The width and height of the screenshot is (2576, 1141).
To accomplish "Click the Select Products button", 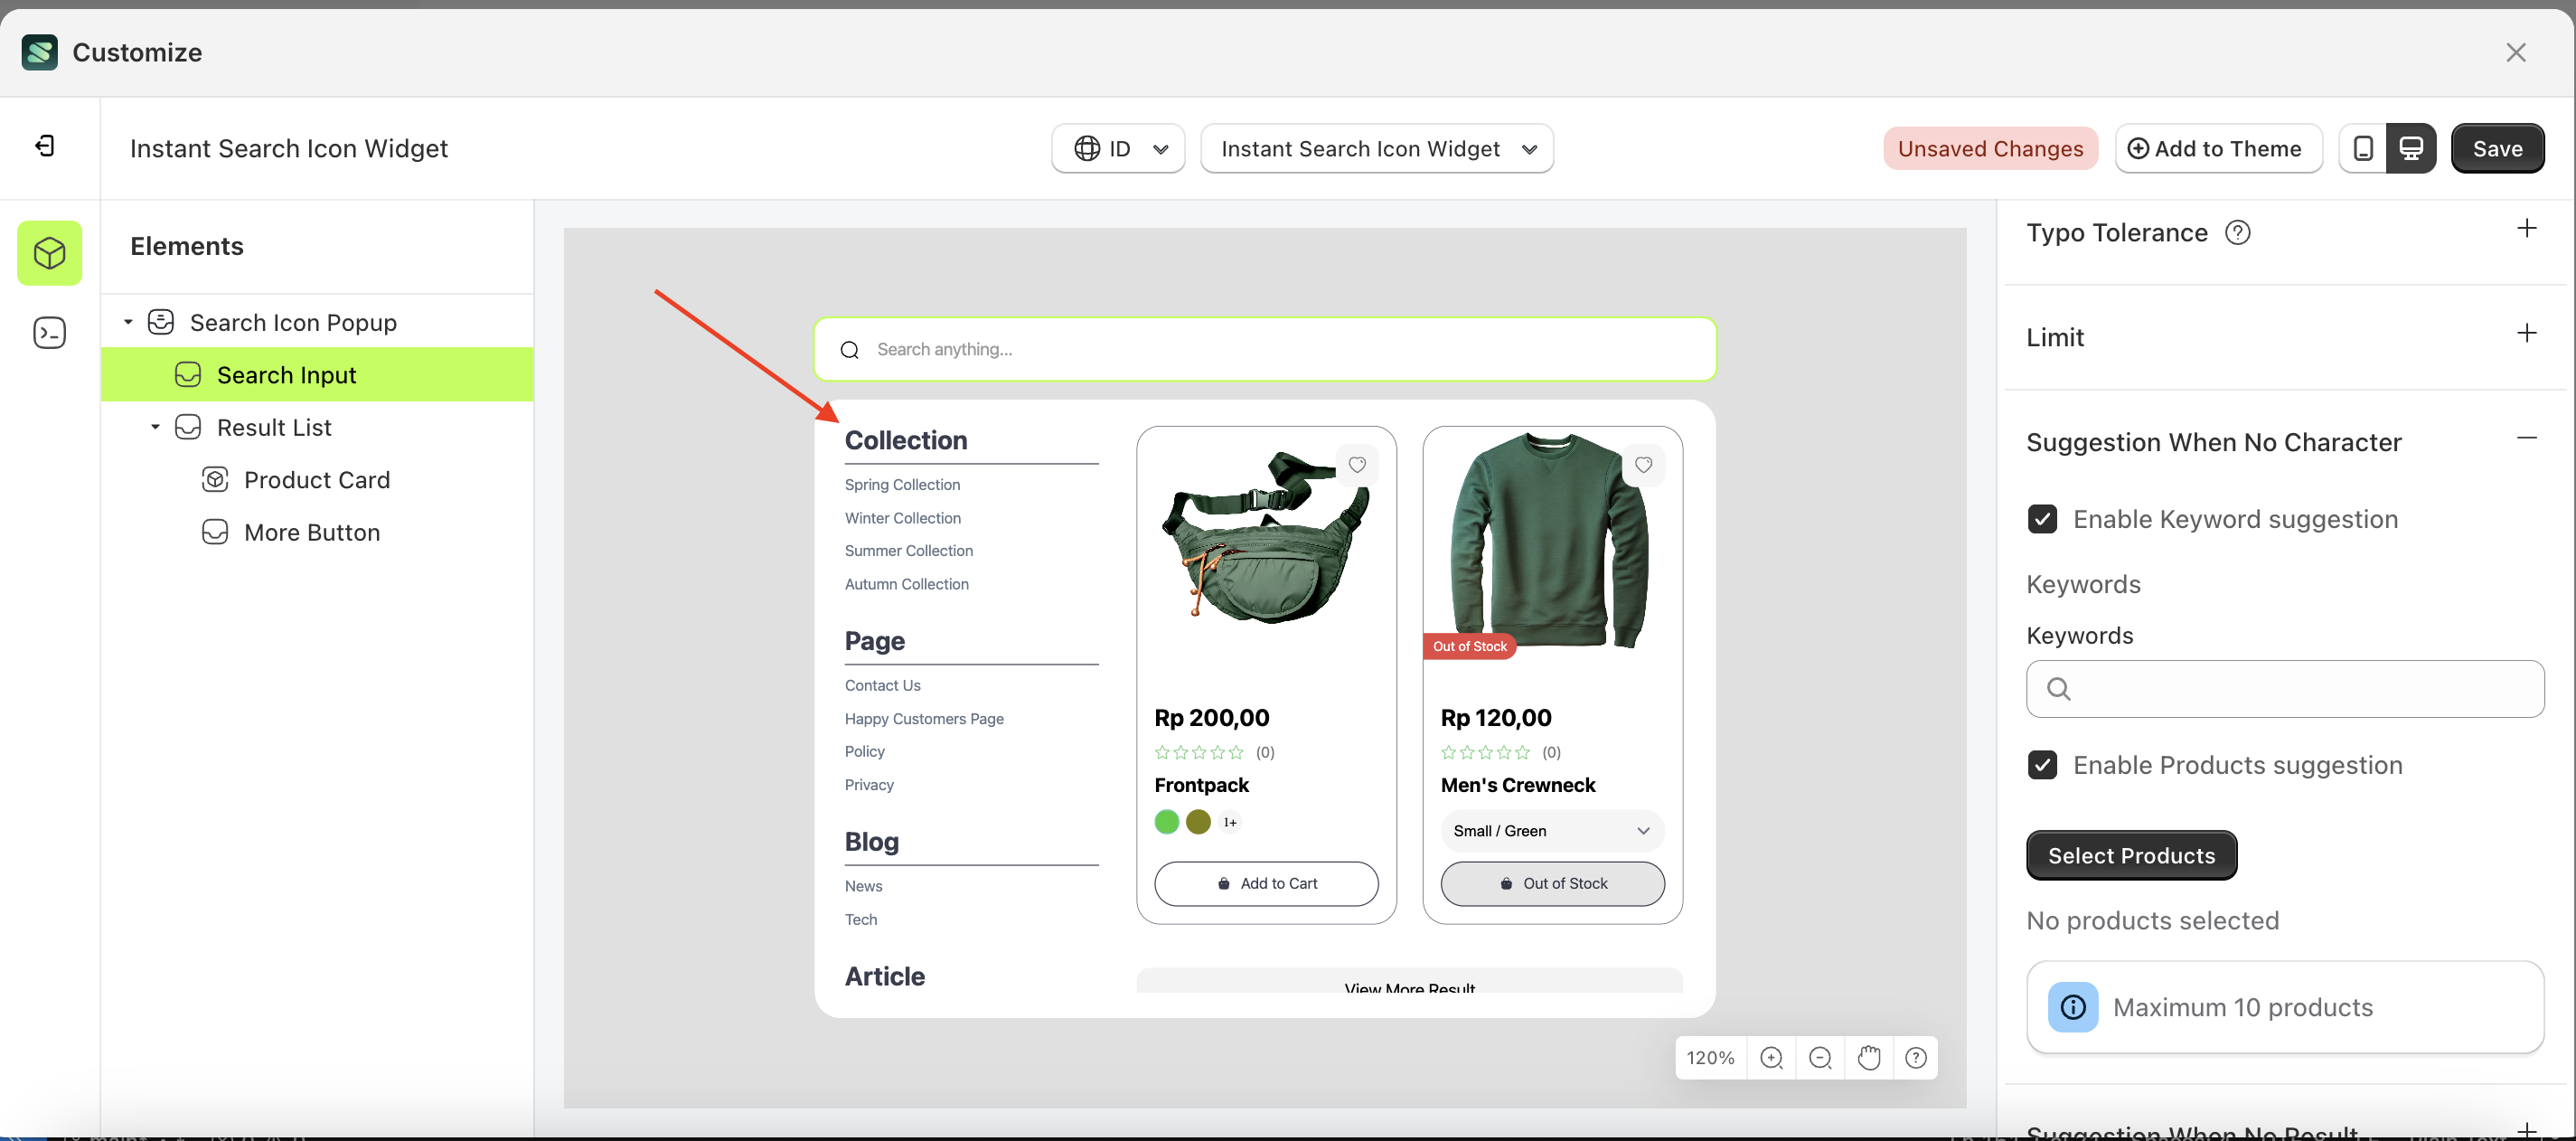I will pyautogui.click(x=2131, y=855).
